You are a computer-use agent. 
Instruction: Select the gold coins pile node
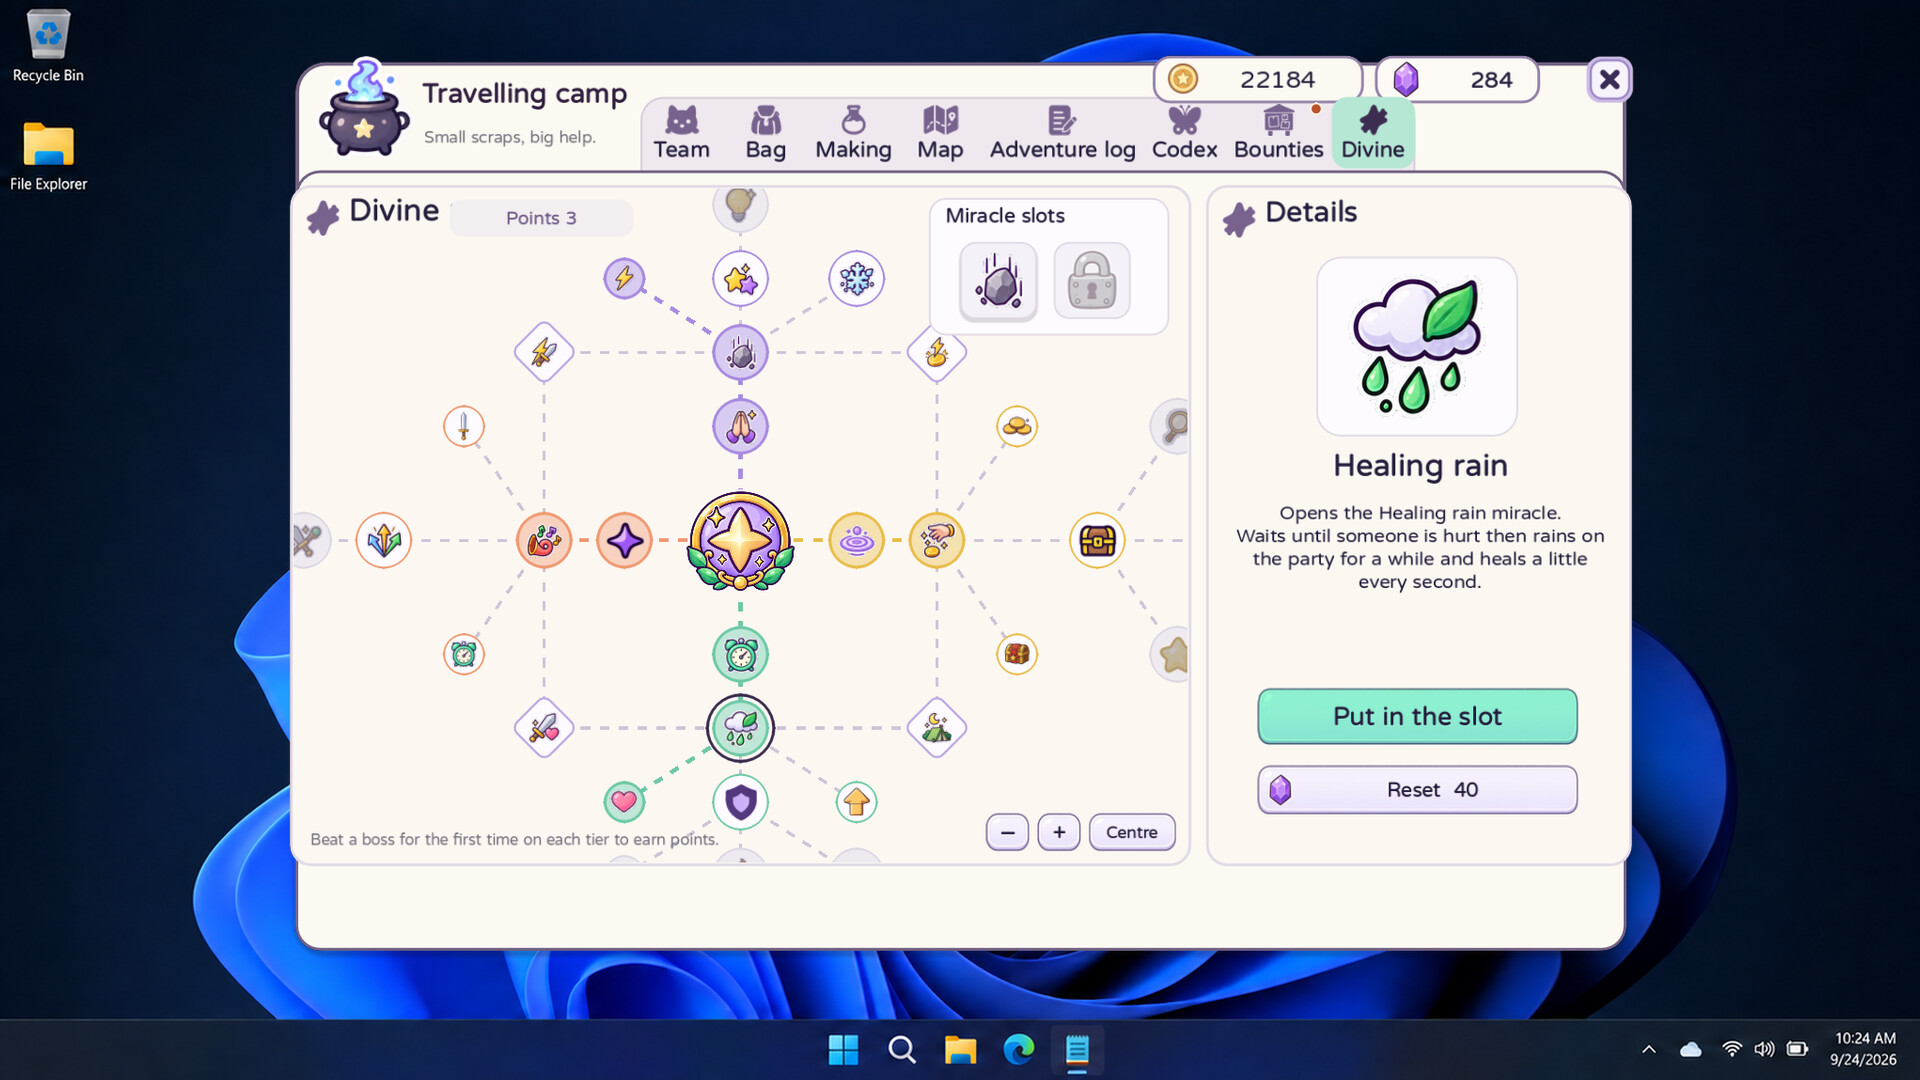coord(1017,427)
